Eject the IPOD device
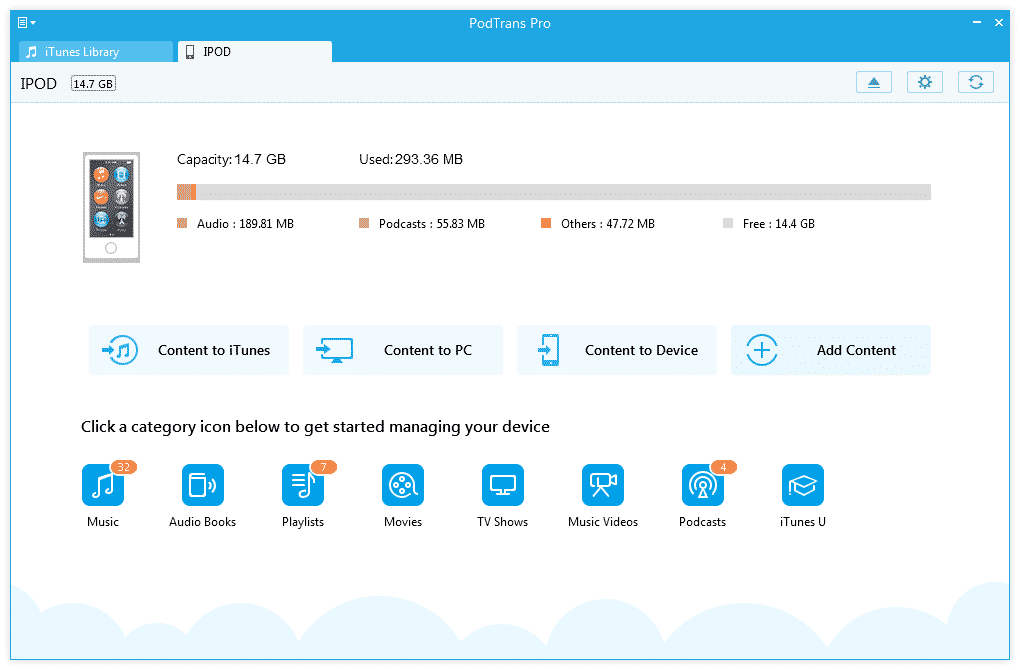The image size is (1020, 670). pos(874,83)
